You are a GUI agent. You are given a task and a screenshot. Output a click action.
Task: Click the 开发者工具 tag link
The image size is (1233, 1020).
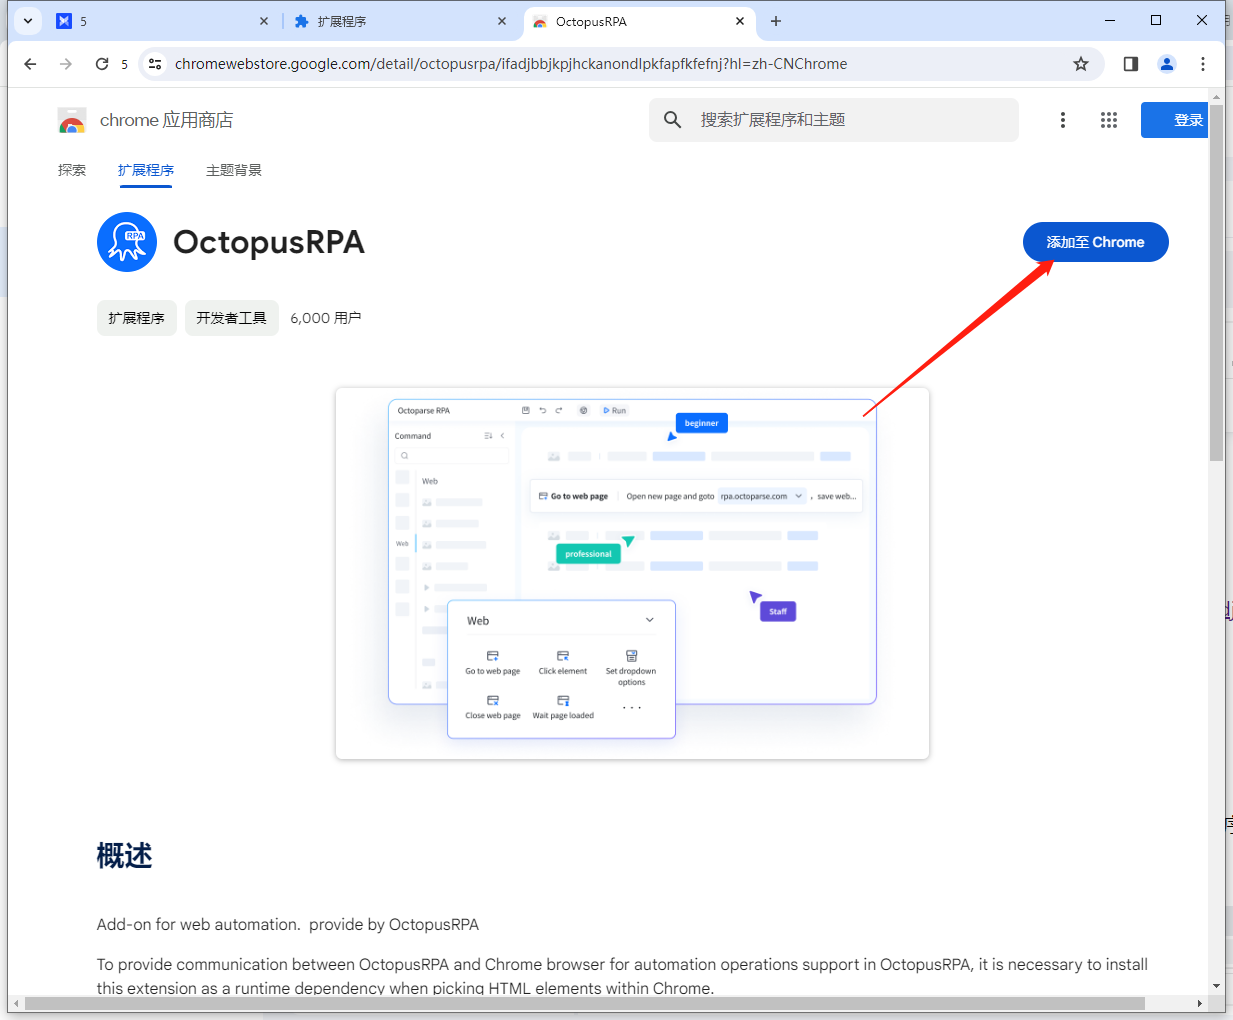pos(231,317)
